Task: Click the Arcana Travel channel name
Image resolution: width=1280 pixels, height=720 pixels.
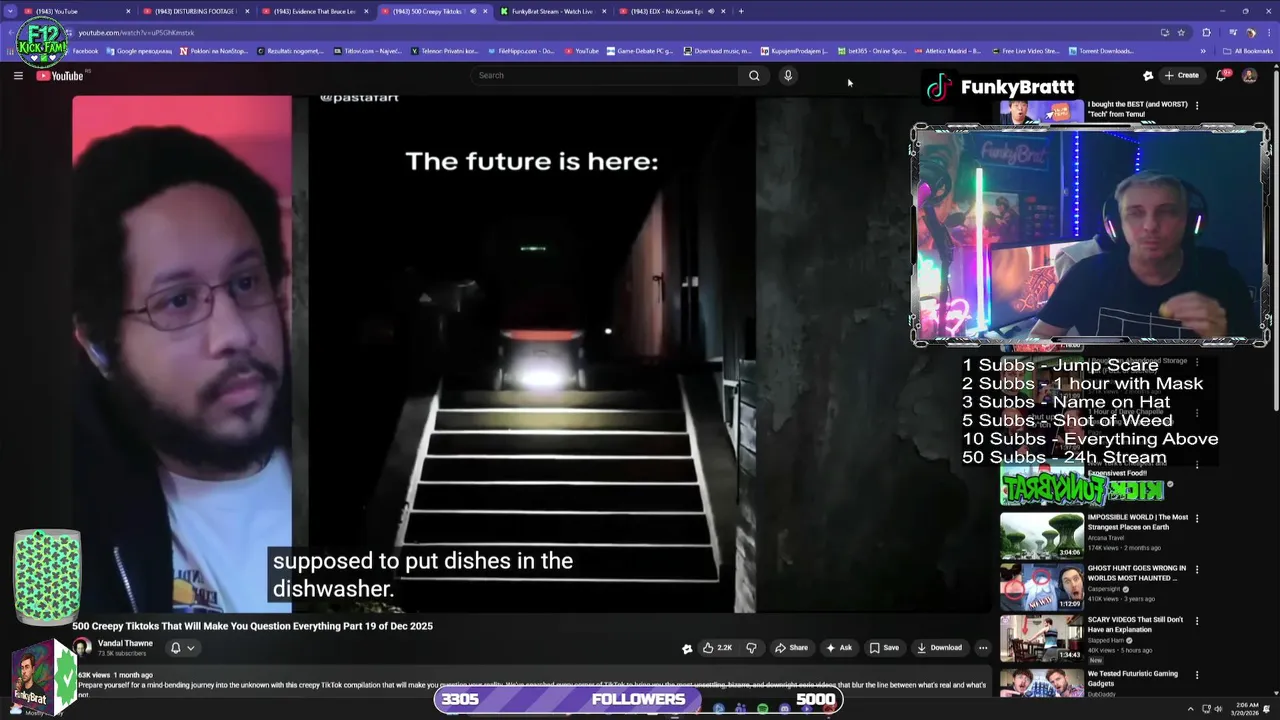Action: [1108, 538]
